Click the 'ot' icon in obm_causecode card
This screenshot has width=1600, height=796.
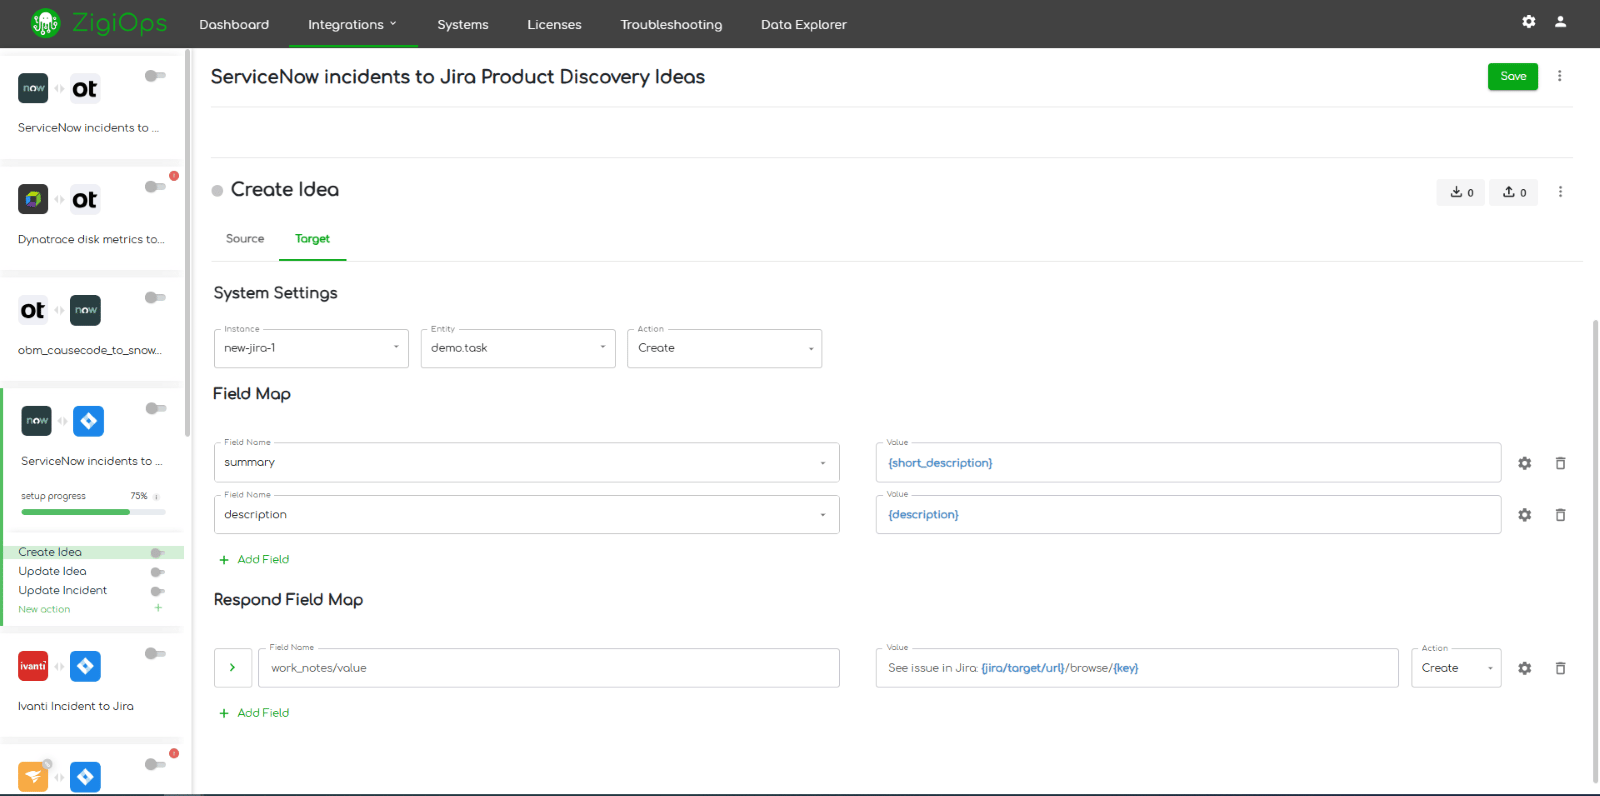coord(33,310)
